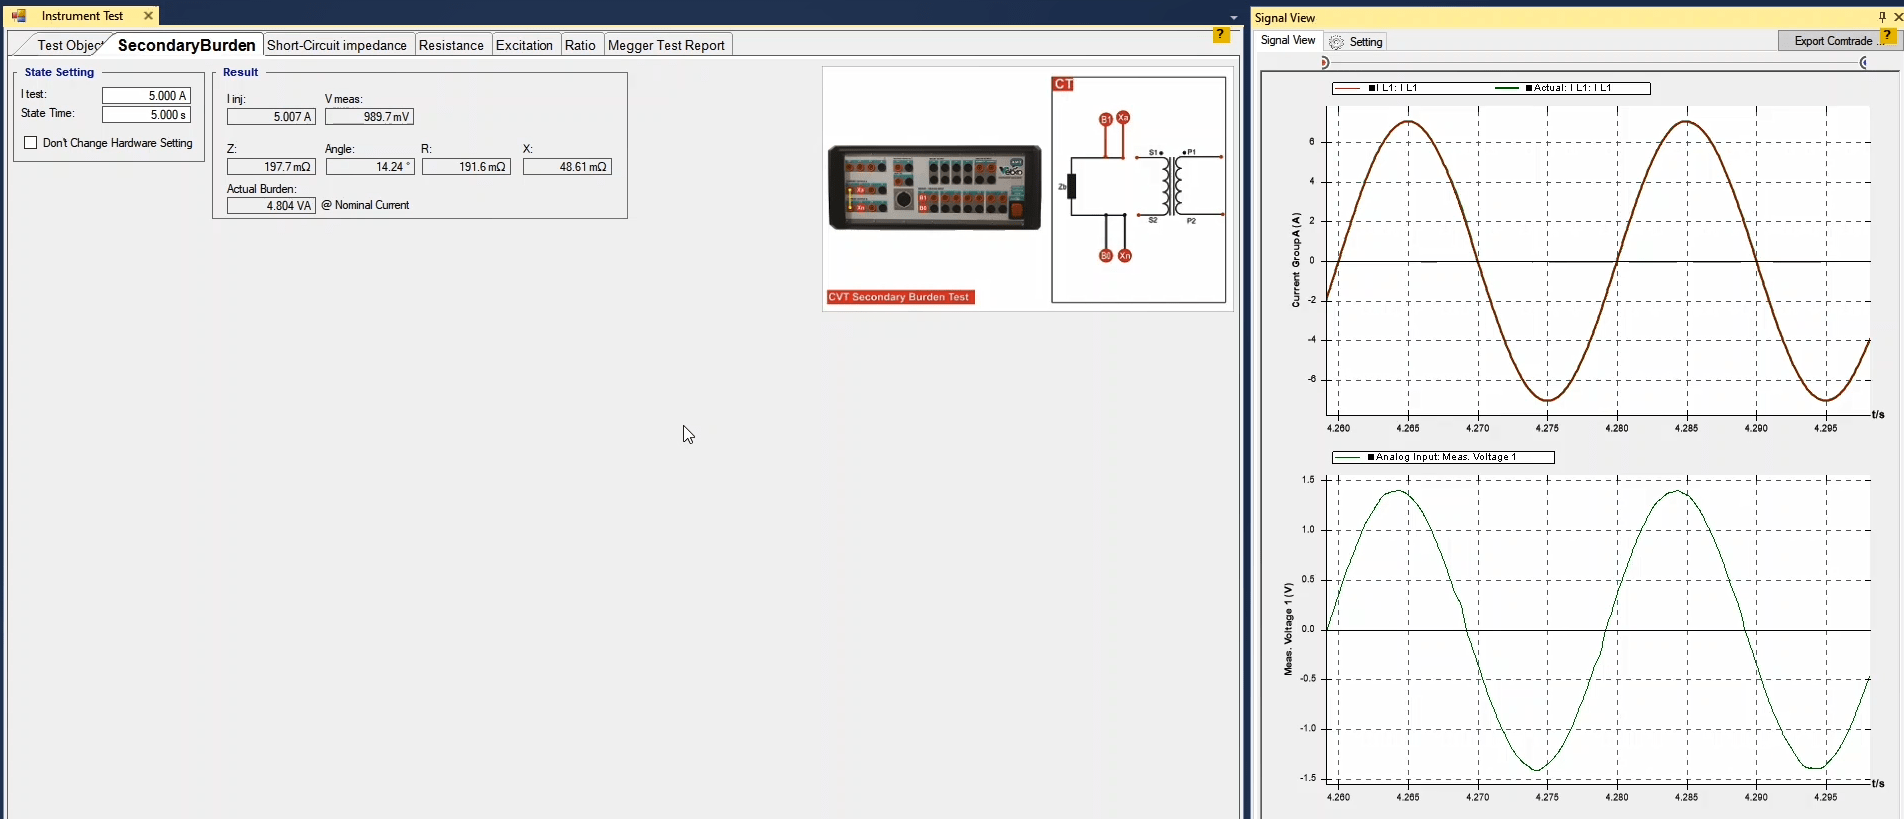Screen dimensions: 1904x819
Task: Click the I test current input field
Action: [x=146, y=96]
